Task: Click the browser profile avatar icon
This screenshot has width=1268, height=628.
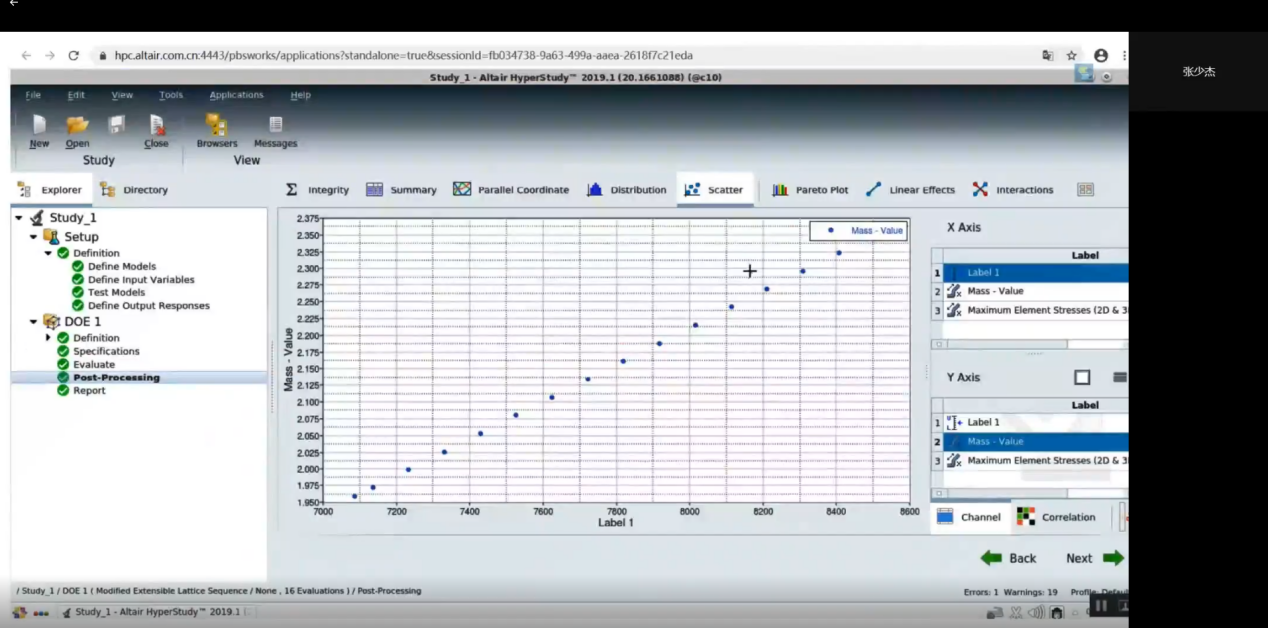Action: (x=1101, y=56)
